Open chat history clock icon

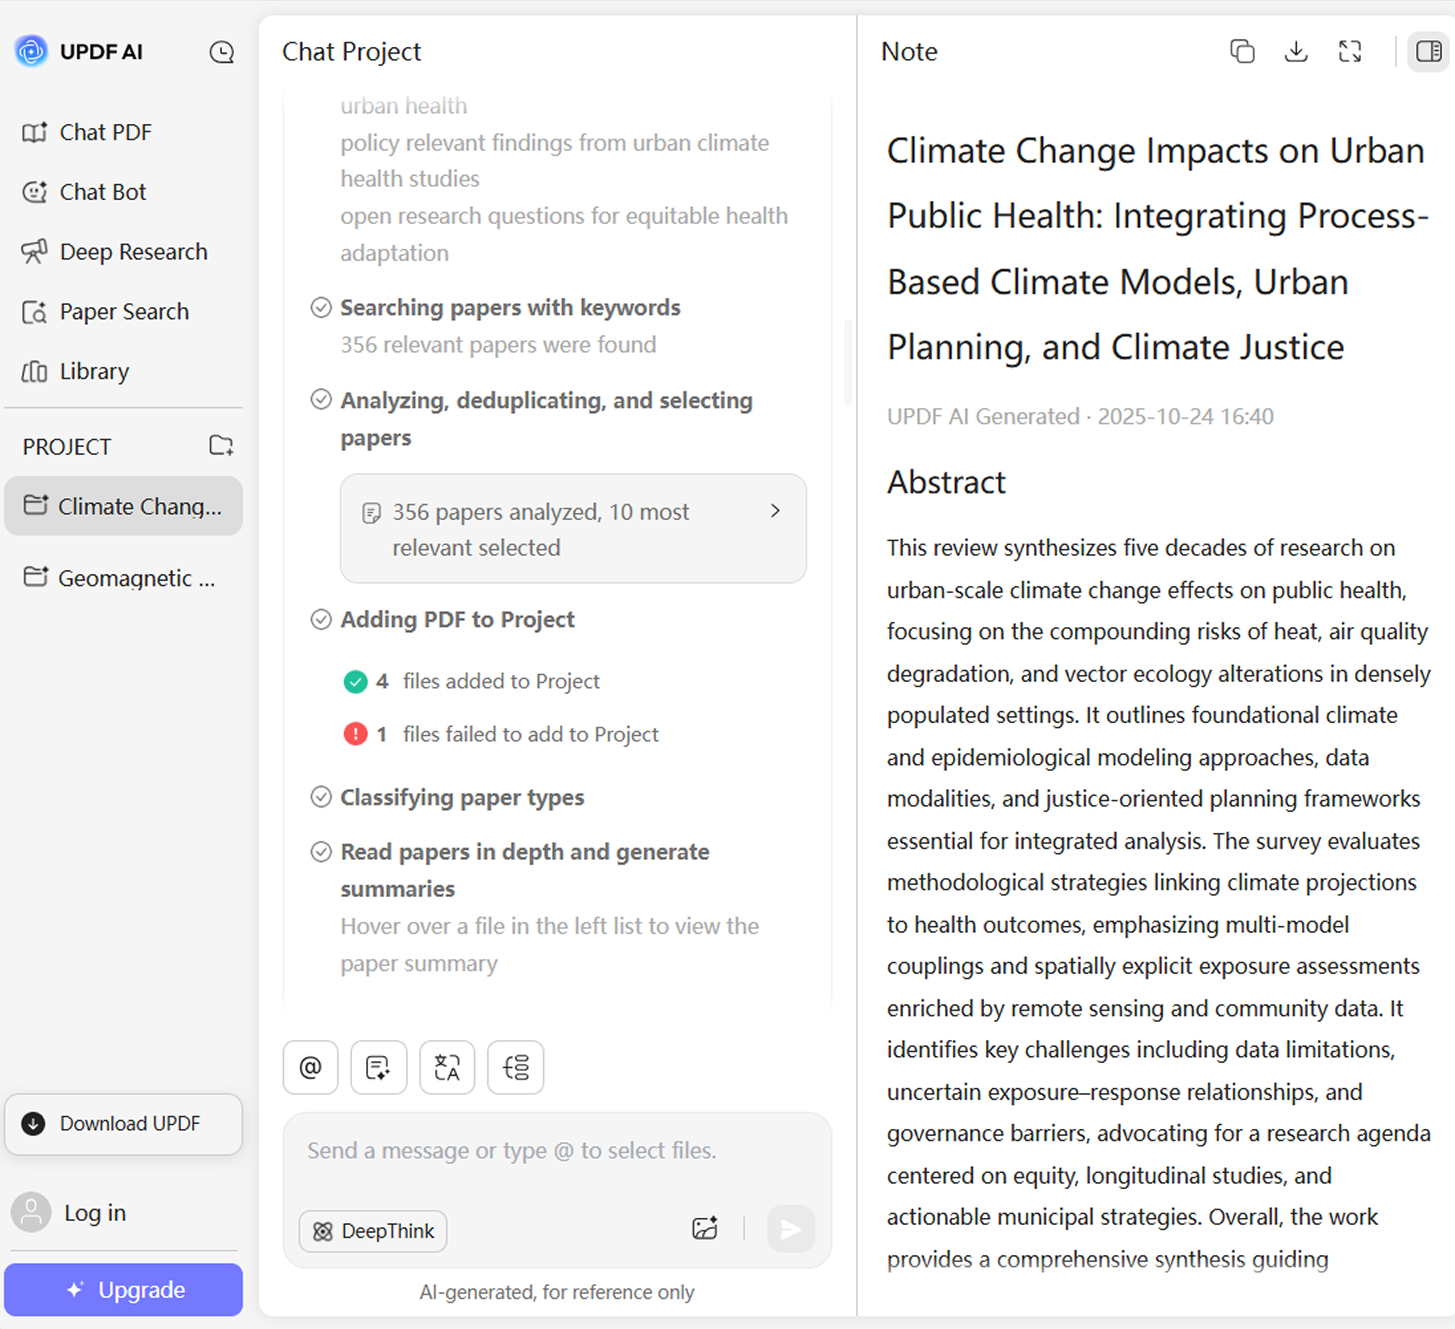point(221,52)
